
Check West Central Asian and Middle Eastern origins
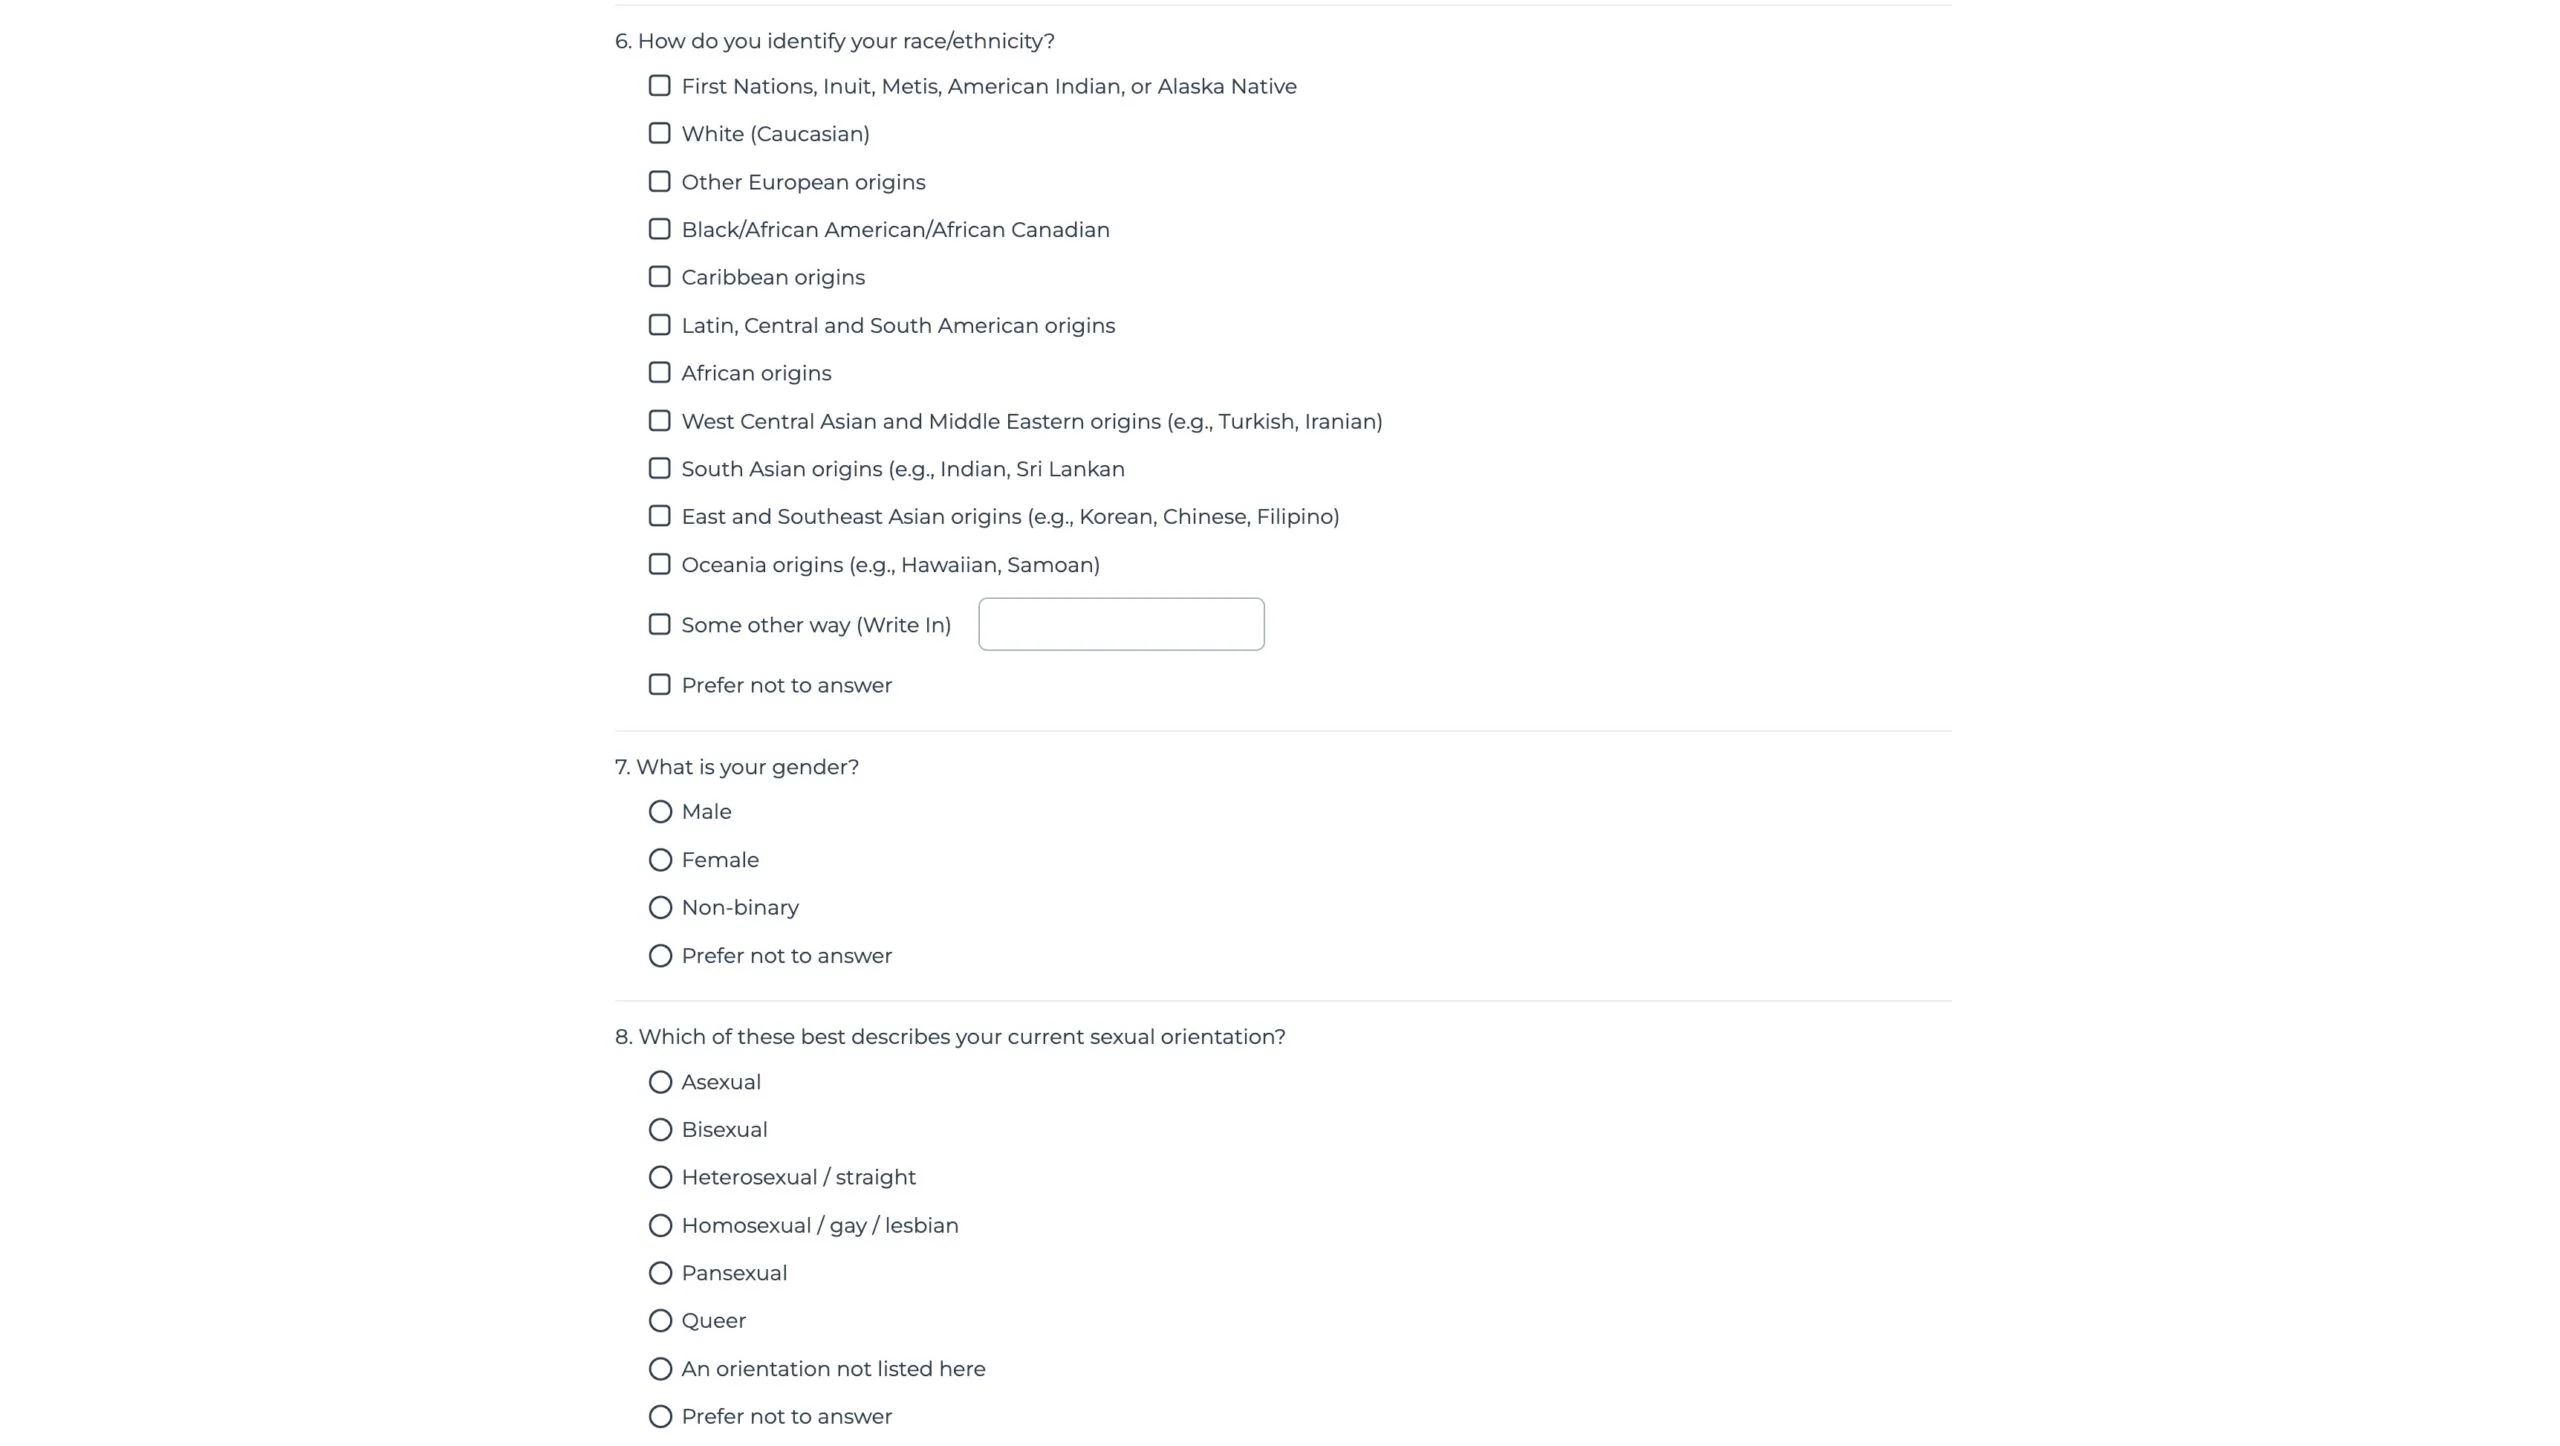659,421
